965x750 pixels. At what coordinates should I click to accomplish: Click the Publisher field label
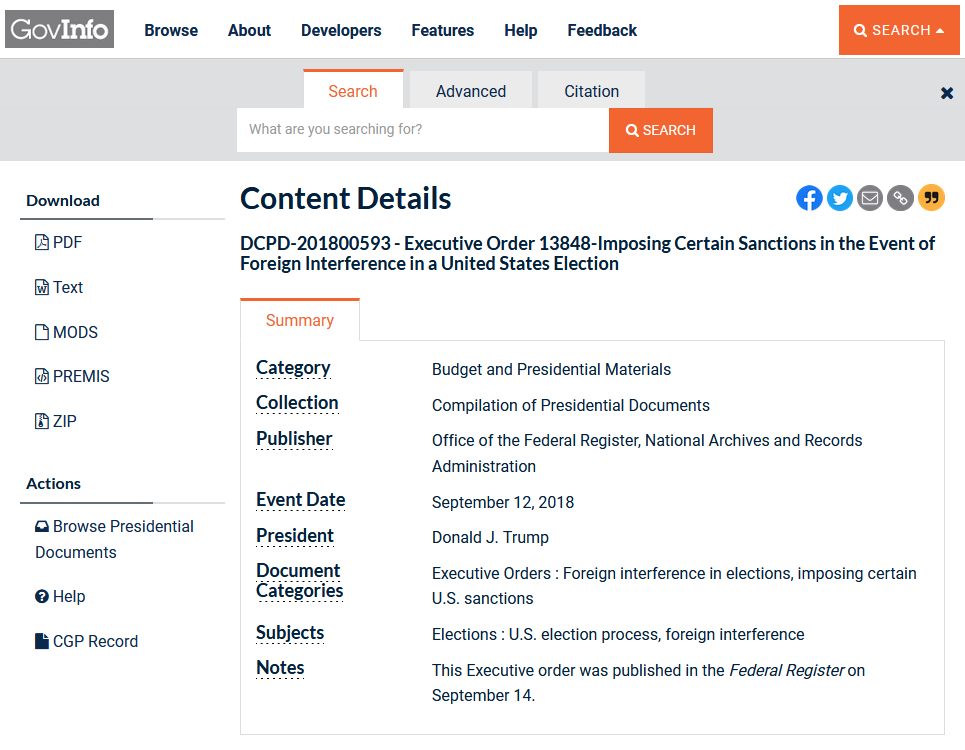pos(294,439)
